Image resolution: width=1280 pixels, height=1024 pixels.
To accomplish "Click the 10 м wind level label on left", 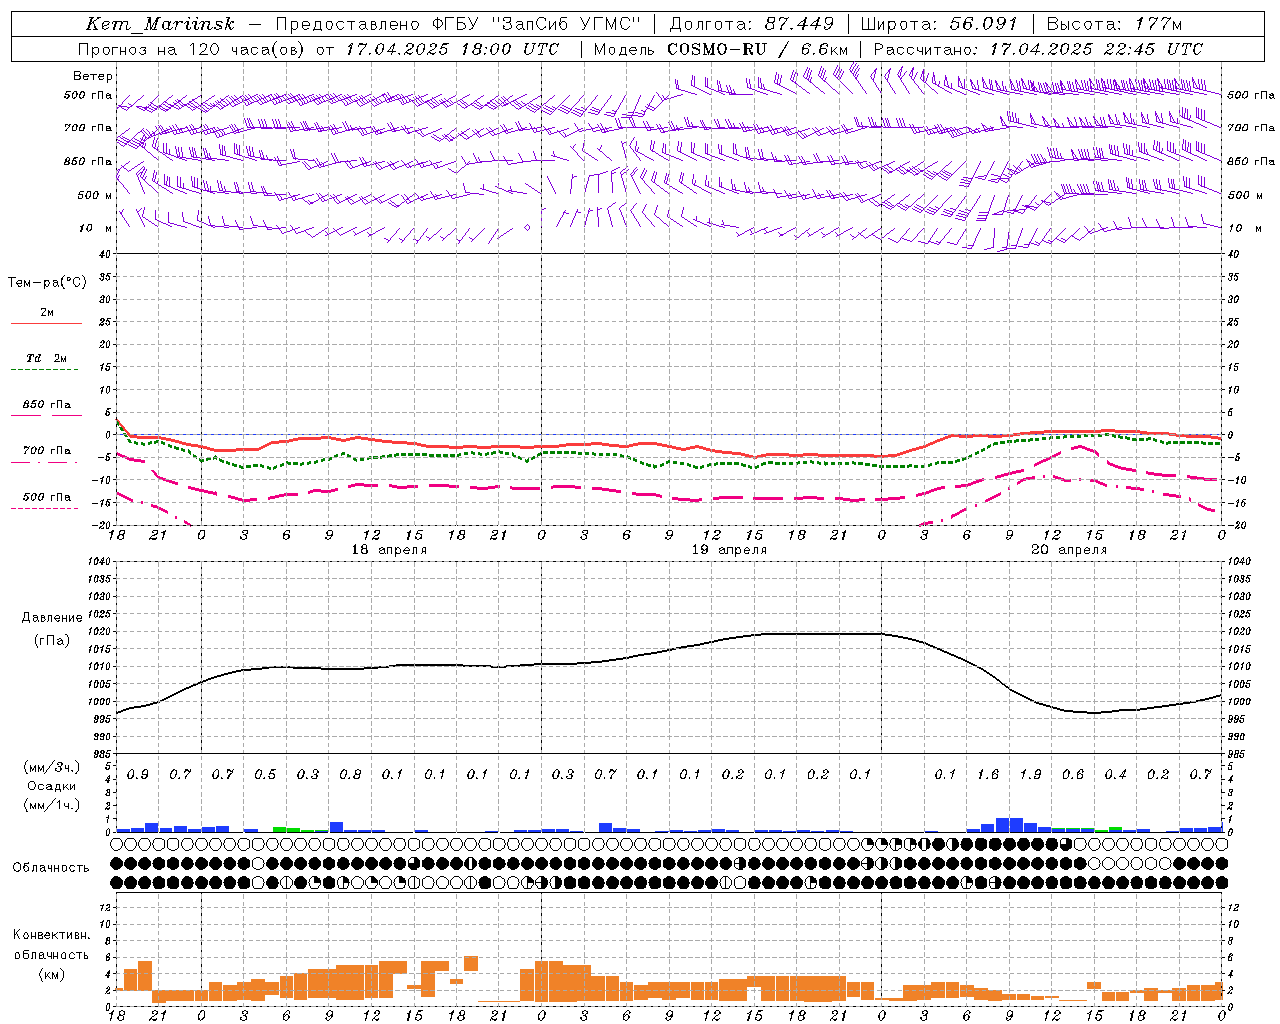I will tap(96, 228).
